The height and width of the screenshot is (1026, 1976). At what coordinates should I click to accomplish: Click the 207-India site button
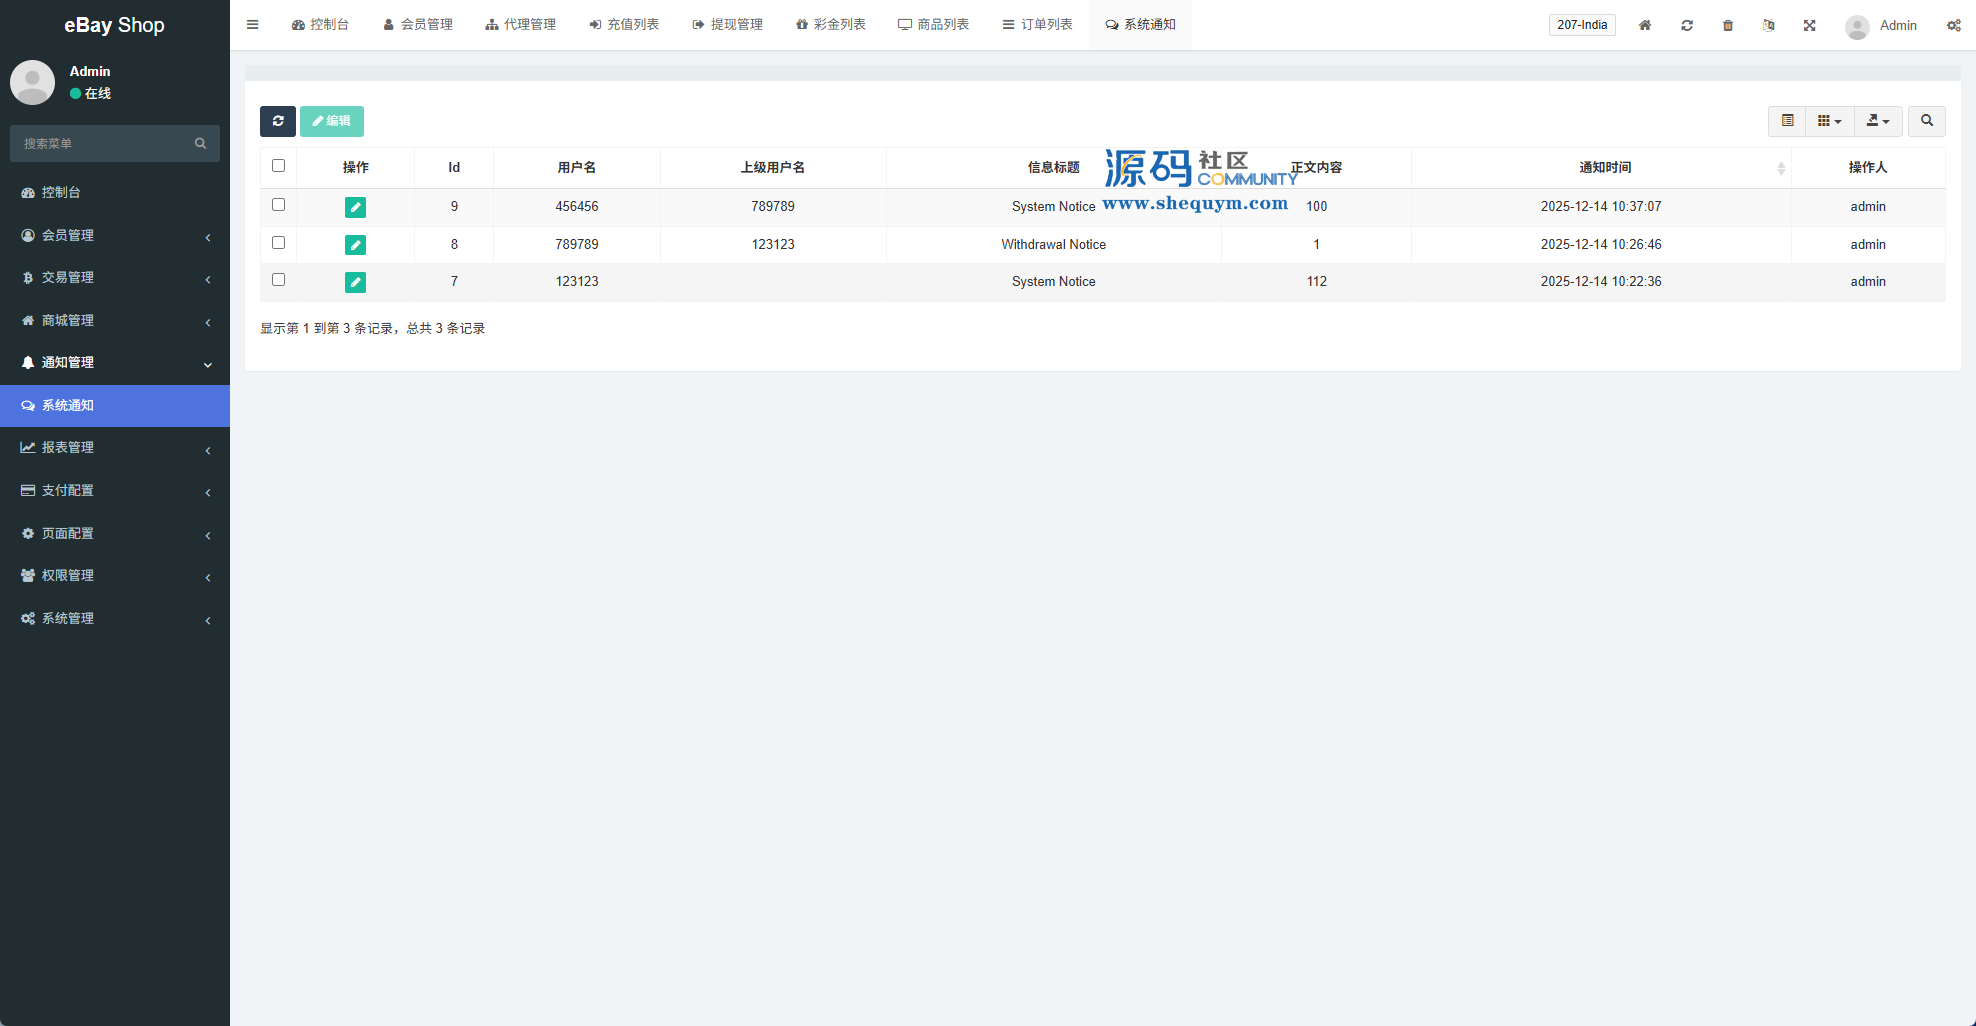[1582, 25]
